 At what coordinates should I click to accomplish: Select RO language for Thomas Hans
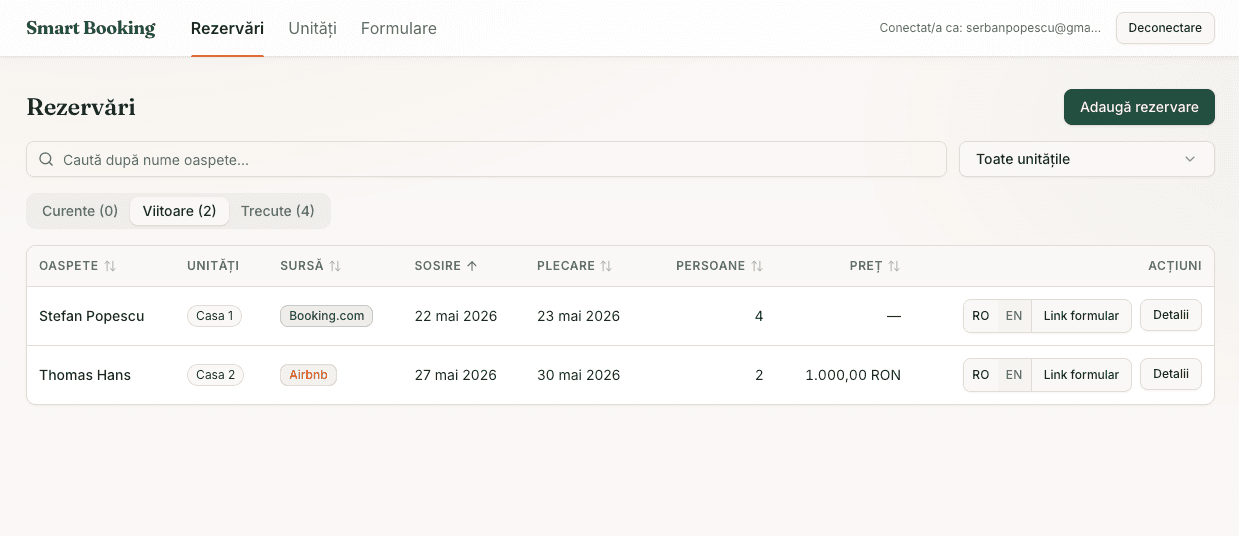click(981, 375)
